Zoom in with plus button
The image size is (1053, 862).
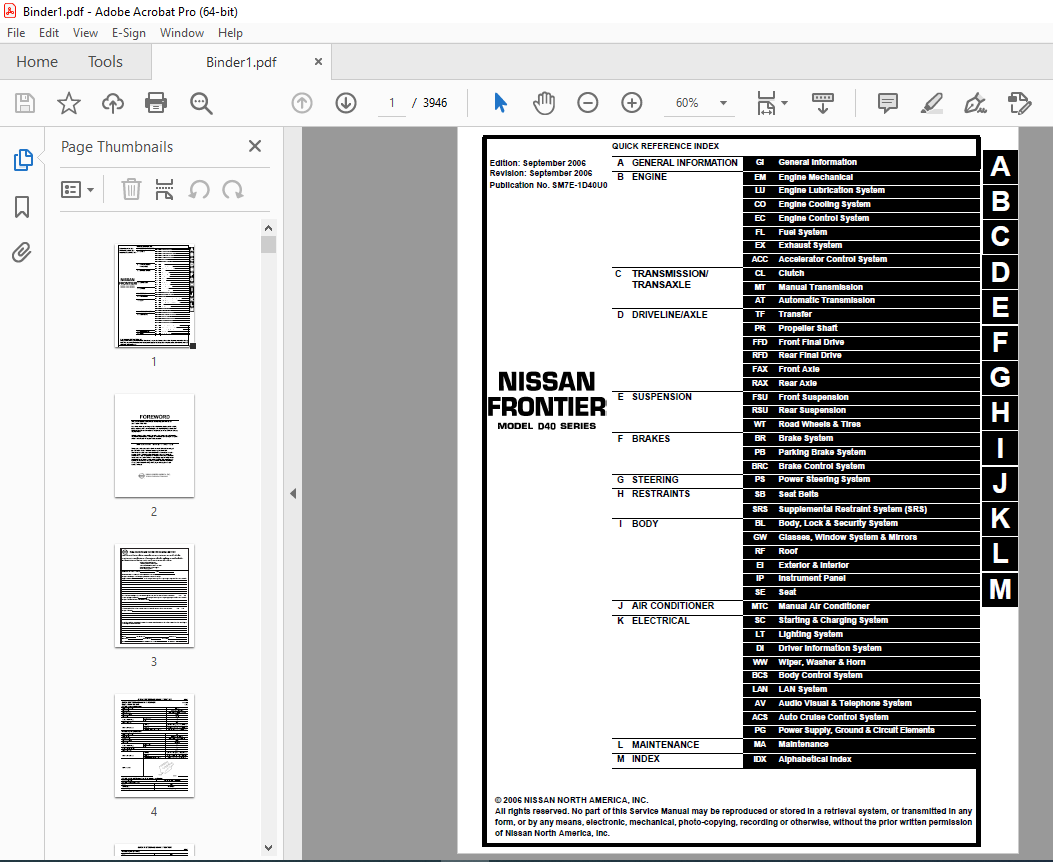[x=631, y=103]
